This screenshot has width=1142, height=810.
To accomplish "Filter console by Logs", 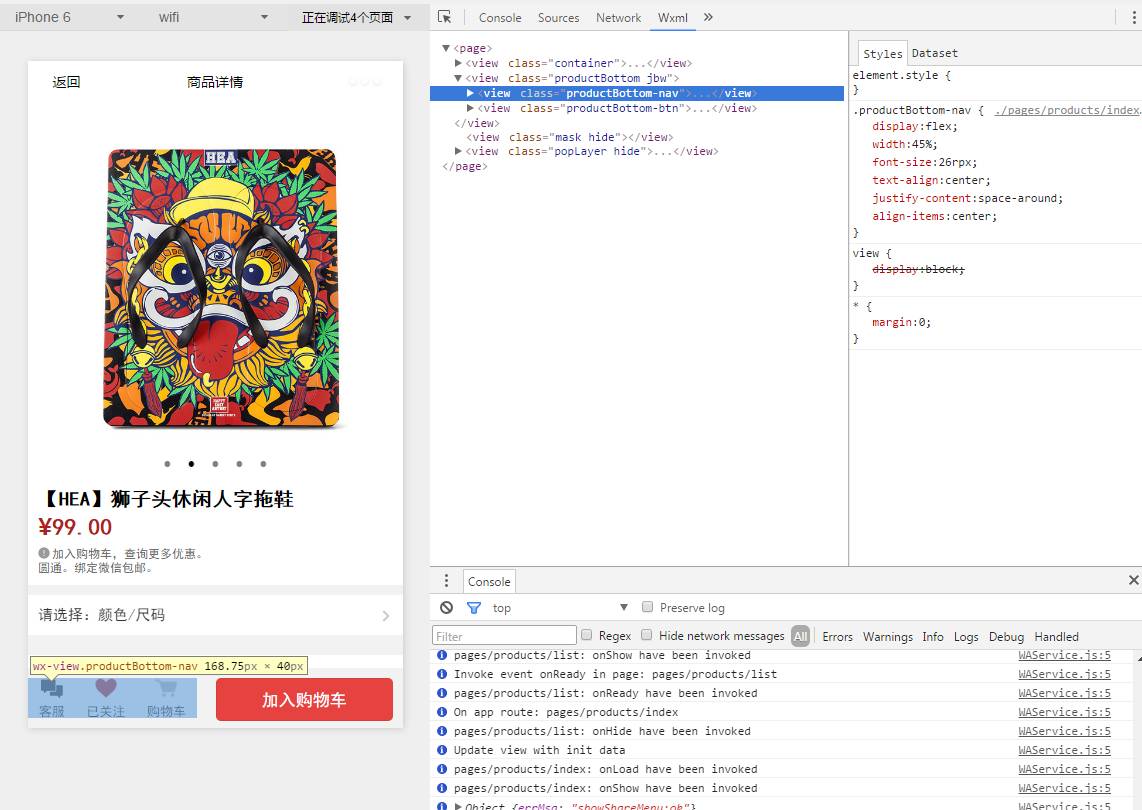I will click(966, 637).
